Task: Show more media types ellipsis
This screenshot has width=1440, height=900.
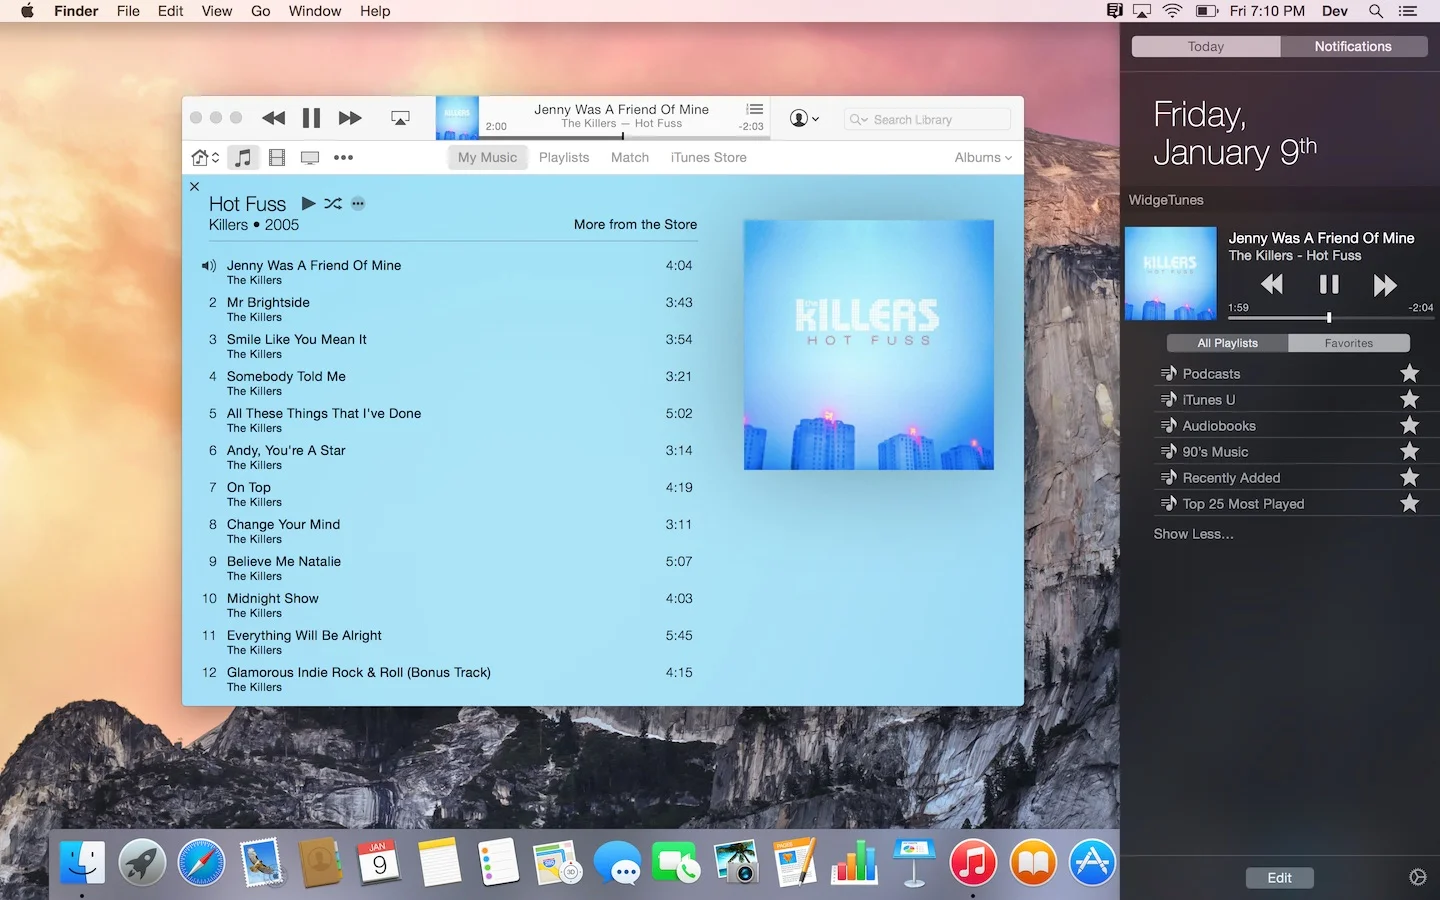Action: click(x=343, y=157)
